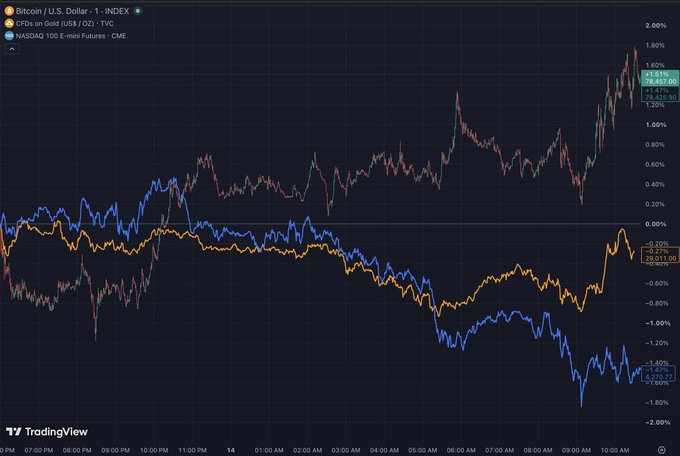
Task: Click the -0.60% price scale label
Action: 655,284
